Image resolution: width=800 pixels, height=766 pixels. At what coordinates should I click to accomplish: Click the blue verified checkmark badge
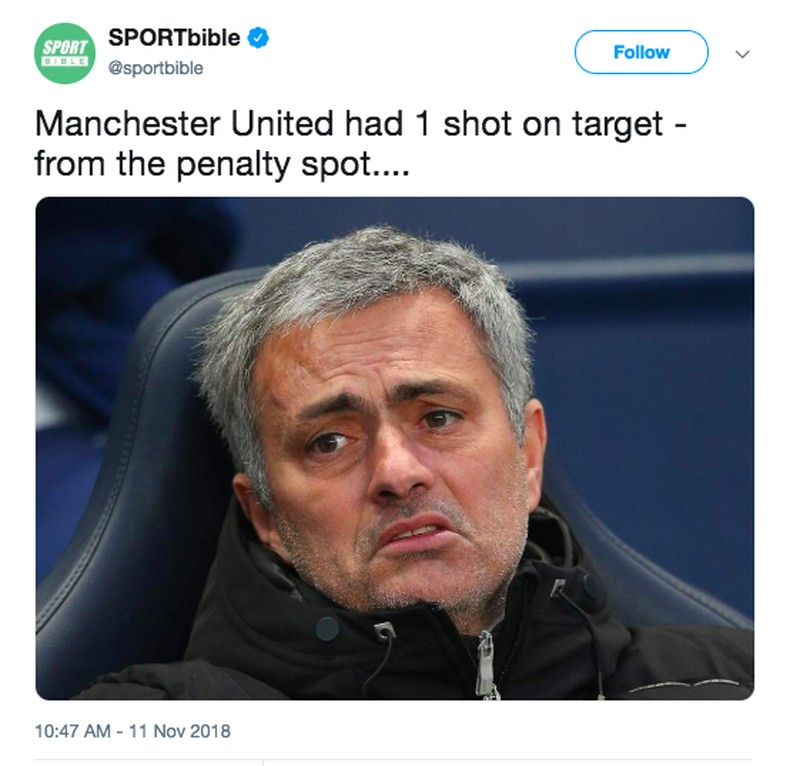(x=258, y=39)
